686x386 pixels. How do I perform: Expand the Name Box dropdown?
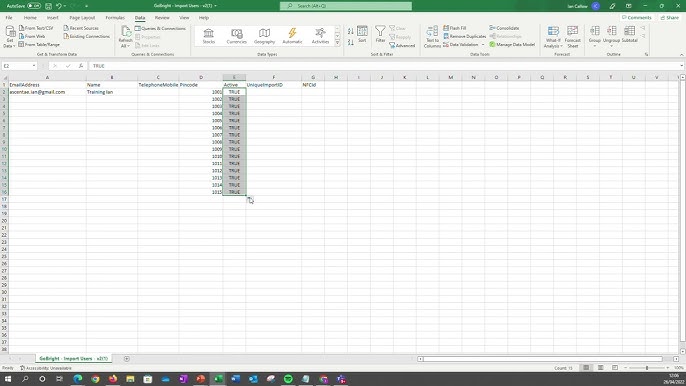(x=34, y=66)
